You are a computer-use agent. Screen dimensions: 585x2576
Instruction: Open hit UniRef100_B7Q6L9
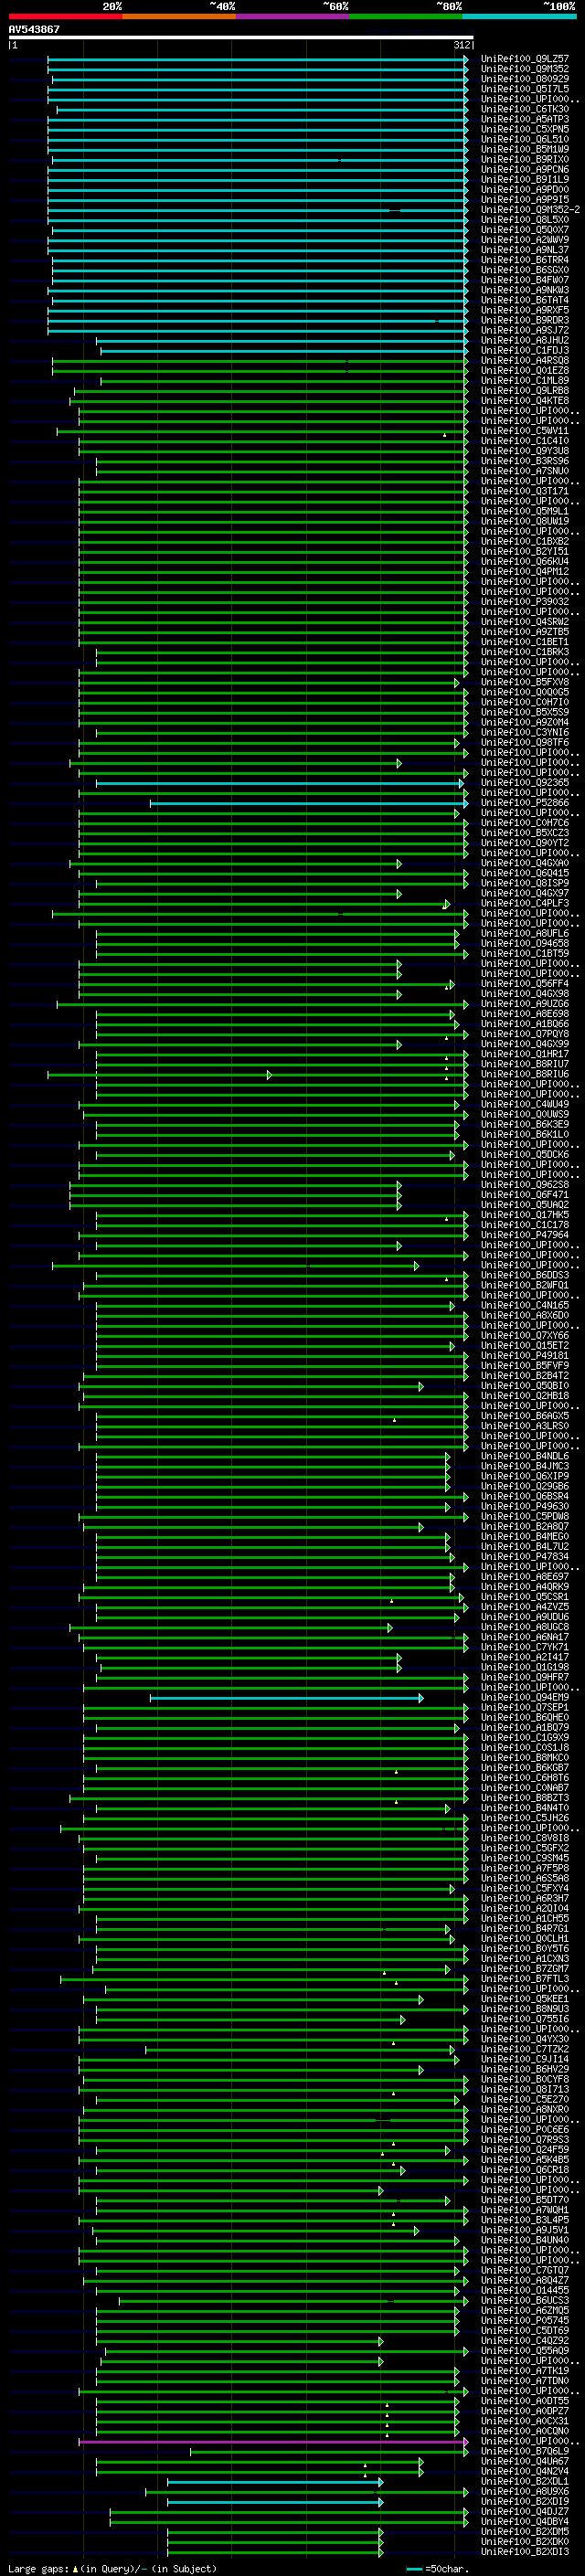pyautogui.click(x=525, y=2451)
